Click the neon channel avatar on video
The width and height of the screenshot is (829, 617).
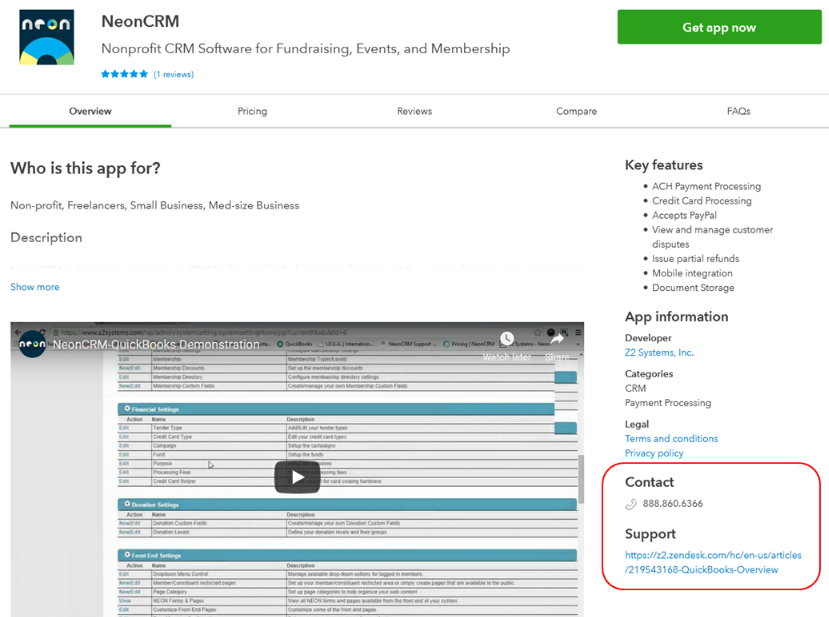click(32, 344)
